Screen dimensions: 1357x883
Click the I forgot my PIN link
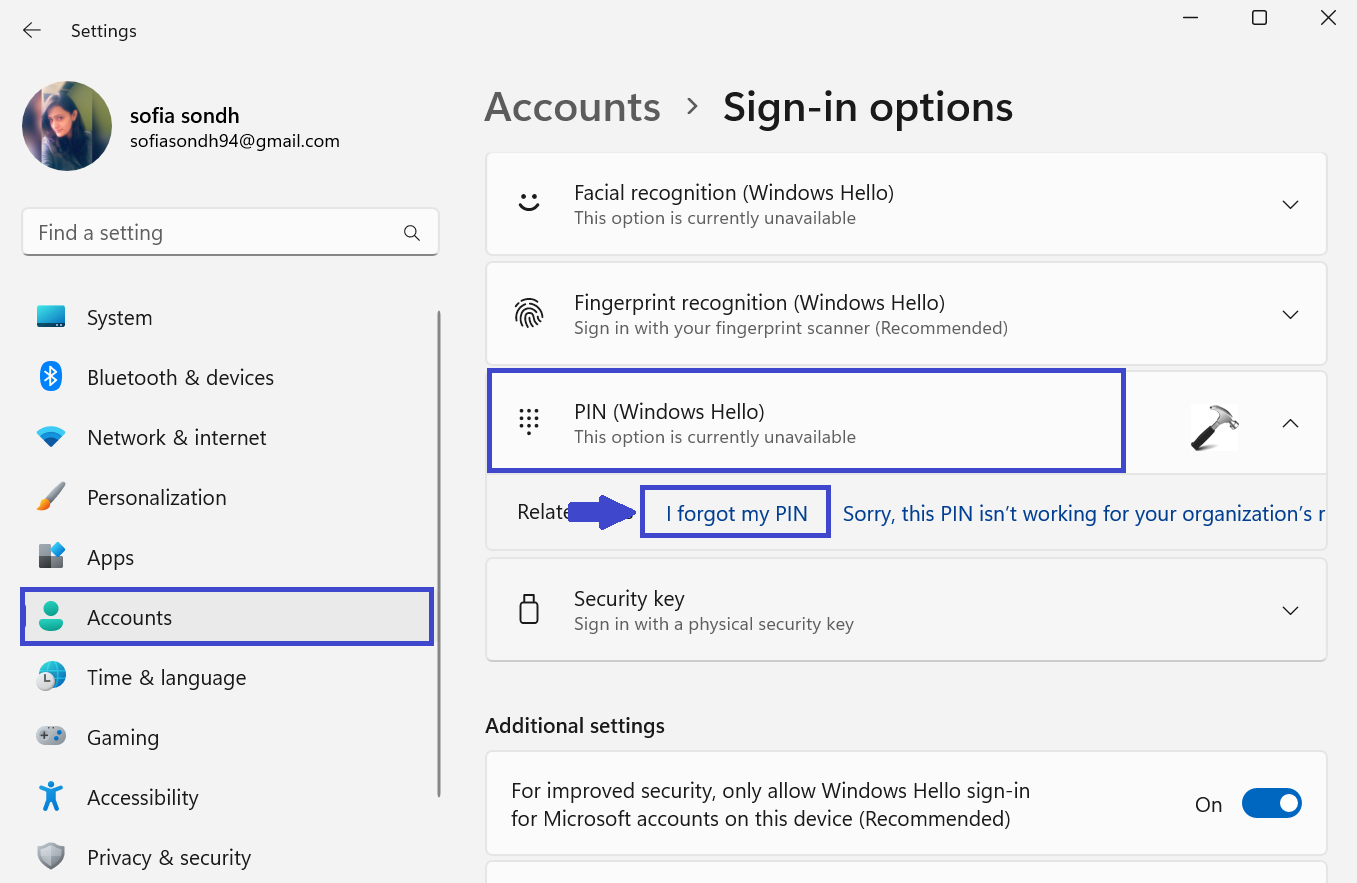pyautogui.click(x=736, y=514)
